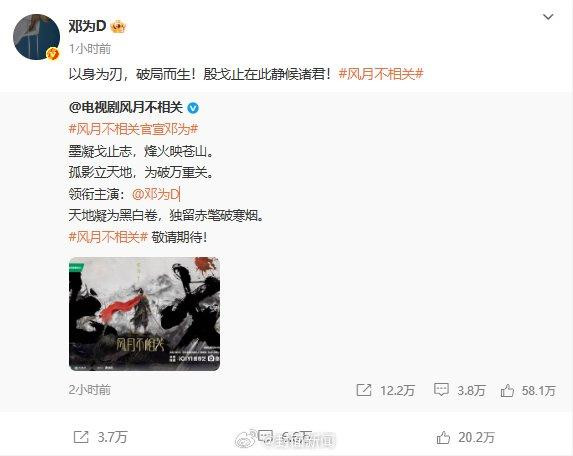The width and height of the screenshot is (573, 456).
Task: Click the 1小时前 post timestamp
Action: pyautogui.click(x=90, y=49)
